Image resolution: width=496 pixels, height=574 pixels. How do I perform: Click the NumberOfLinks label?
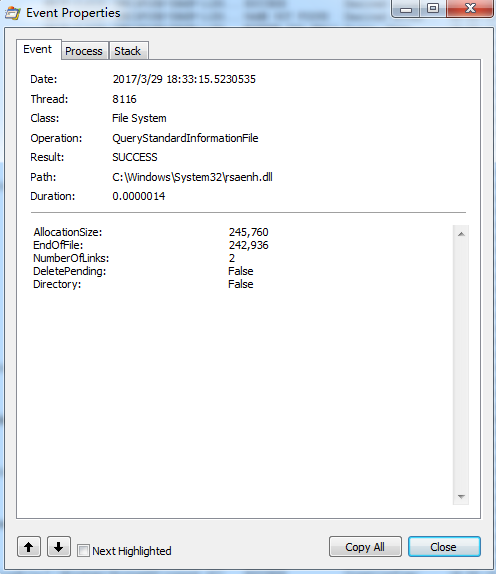coord(71,258)
